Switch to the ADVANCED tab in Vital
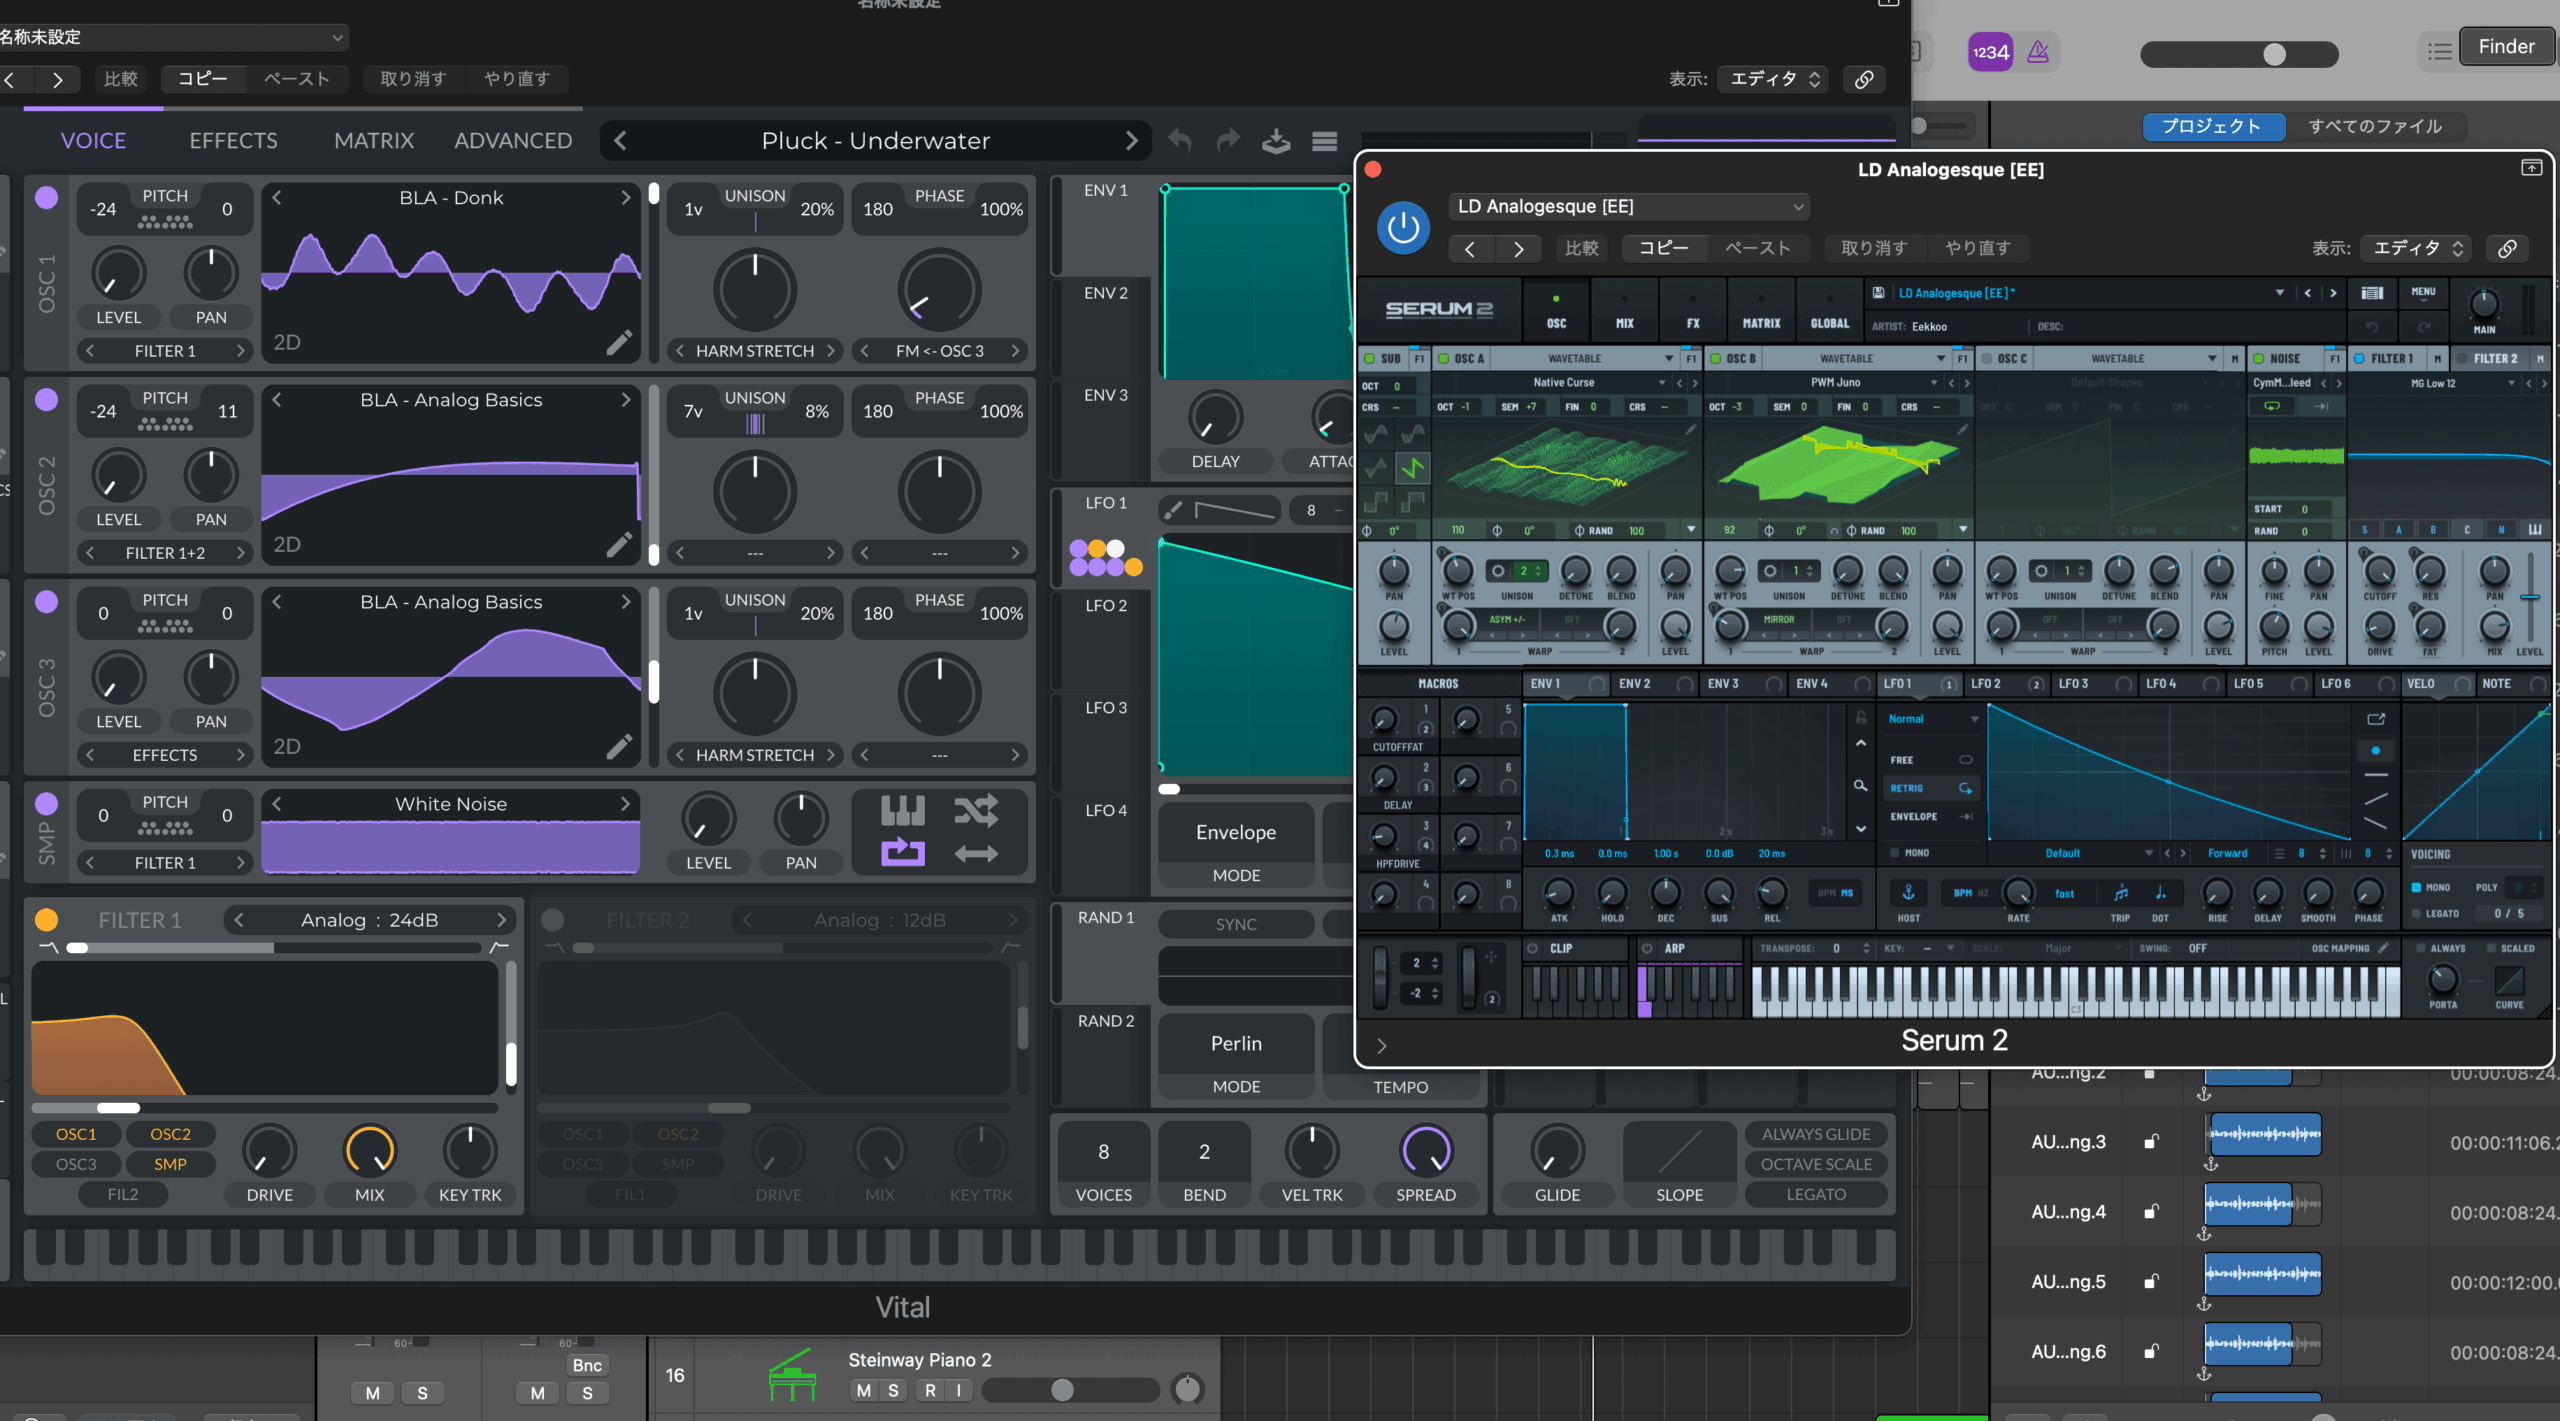Viewport: 2560px width, 1421px height. [513, 141]
